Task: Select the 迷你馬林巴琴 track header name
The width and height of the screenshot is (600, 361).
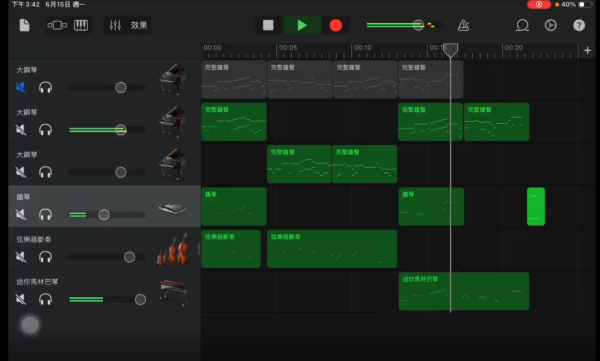Action: (37, 282)
